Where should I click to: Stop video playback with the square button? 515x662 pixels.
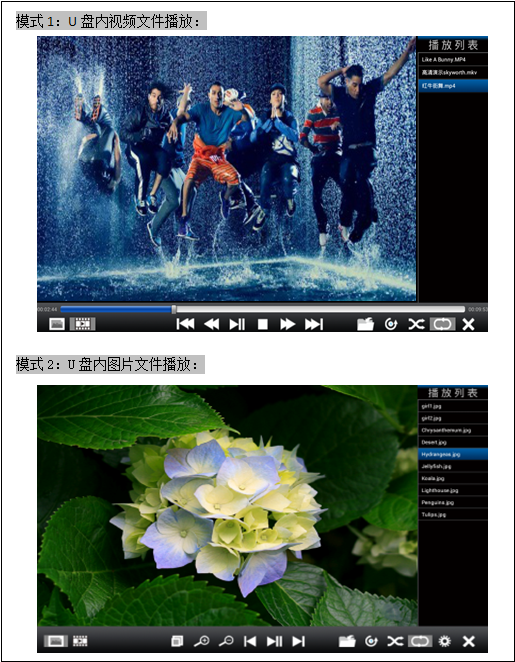point(263,324)
